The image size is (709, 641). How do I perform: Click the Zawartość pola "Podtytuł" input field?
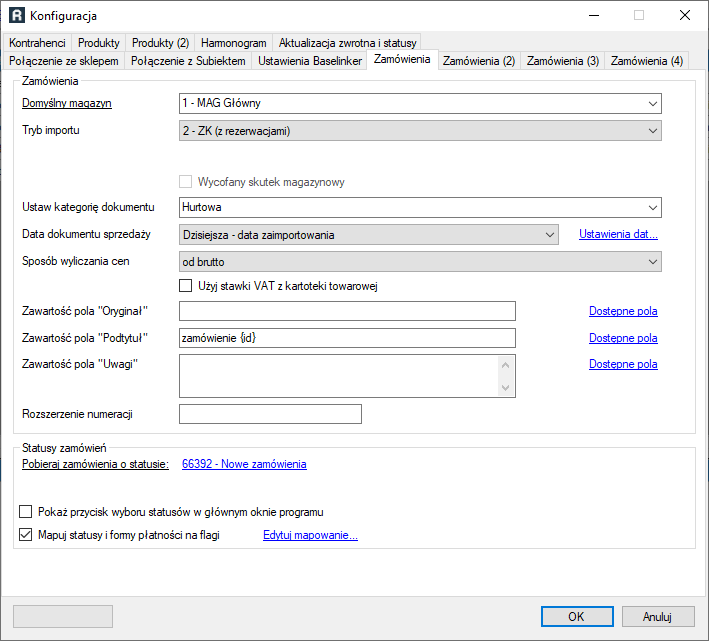pos(347,338)
